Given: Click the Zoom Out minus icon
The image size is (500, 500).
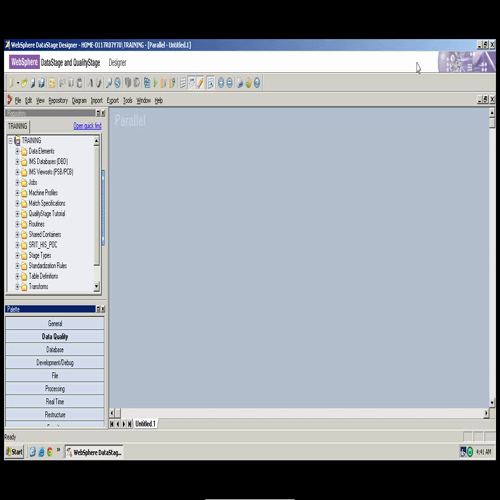Looking at the screenshot, I should coord(229,83).
